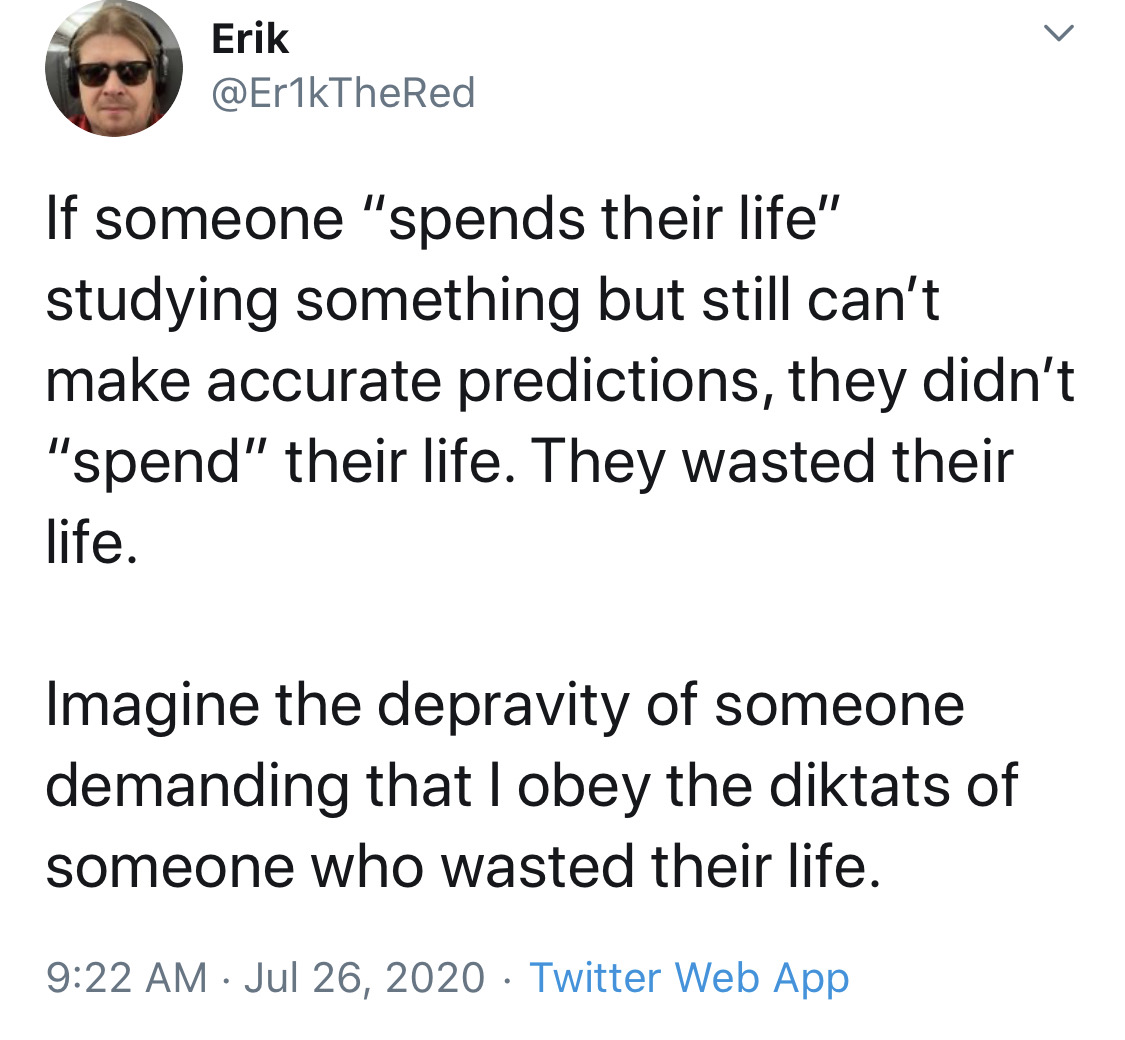This screenshot has width=1125, height=1040.
Task: Select the word Imagine starting the second paragraph
Action: pyautogui.click(x=152, y=706)
